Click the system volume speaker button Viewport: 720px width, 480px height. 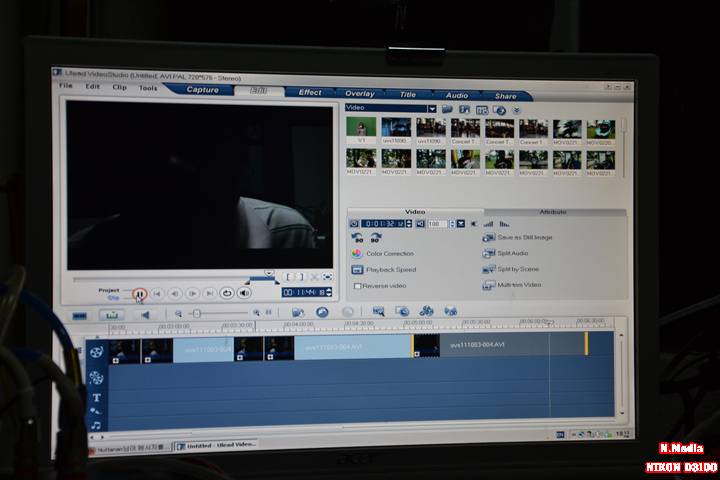(x=244, y=293)
